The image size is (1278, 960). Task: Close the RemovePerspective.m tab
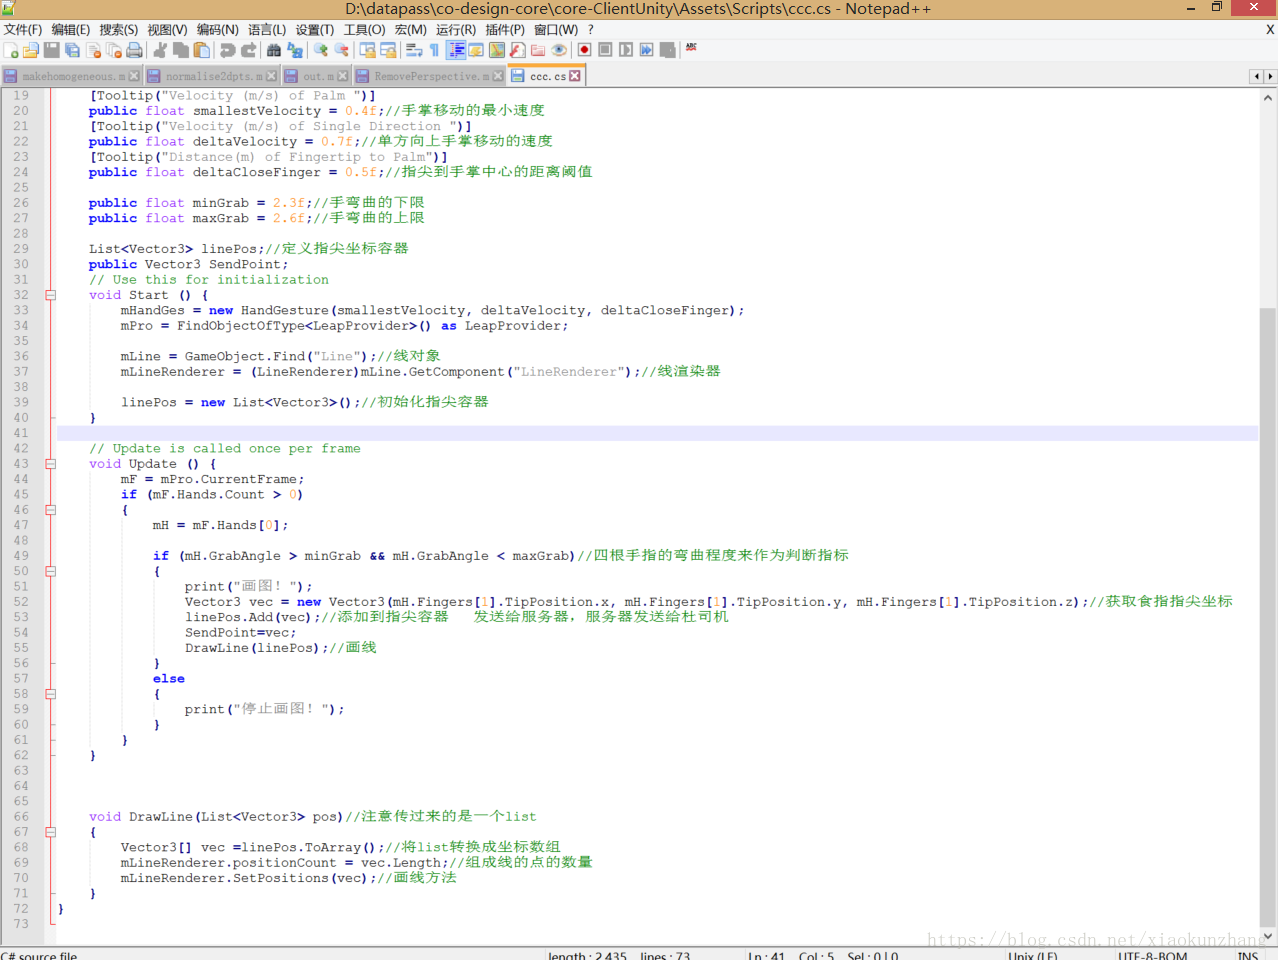pos(498,76)
